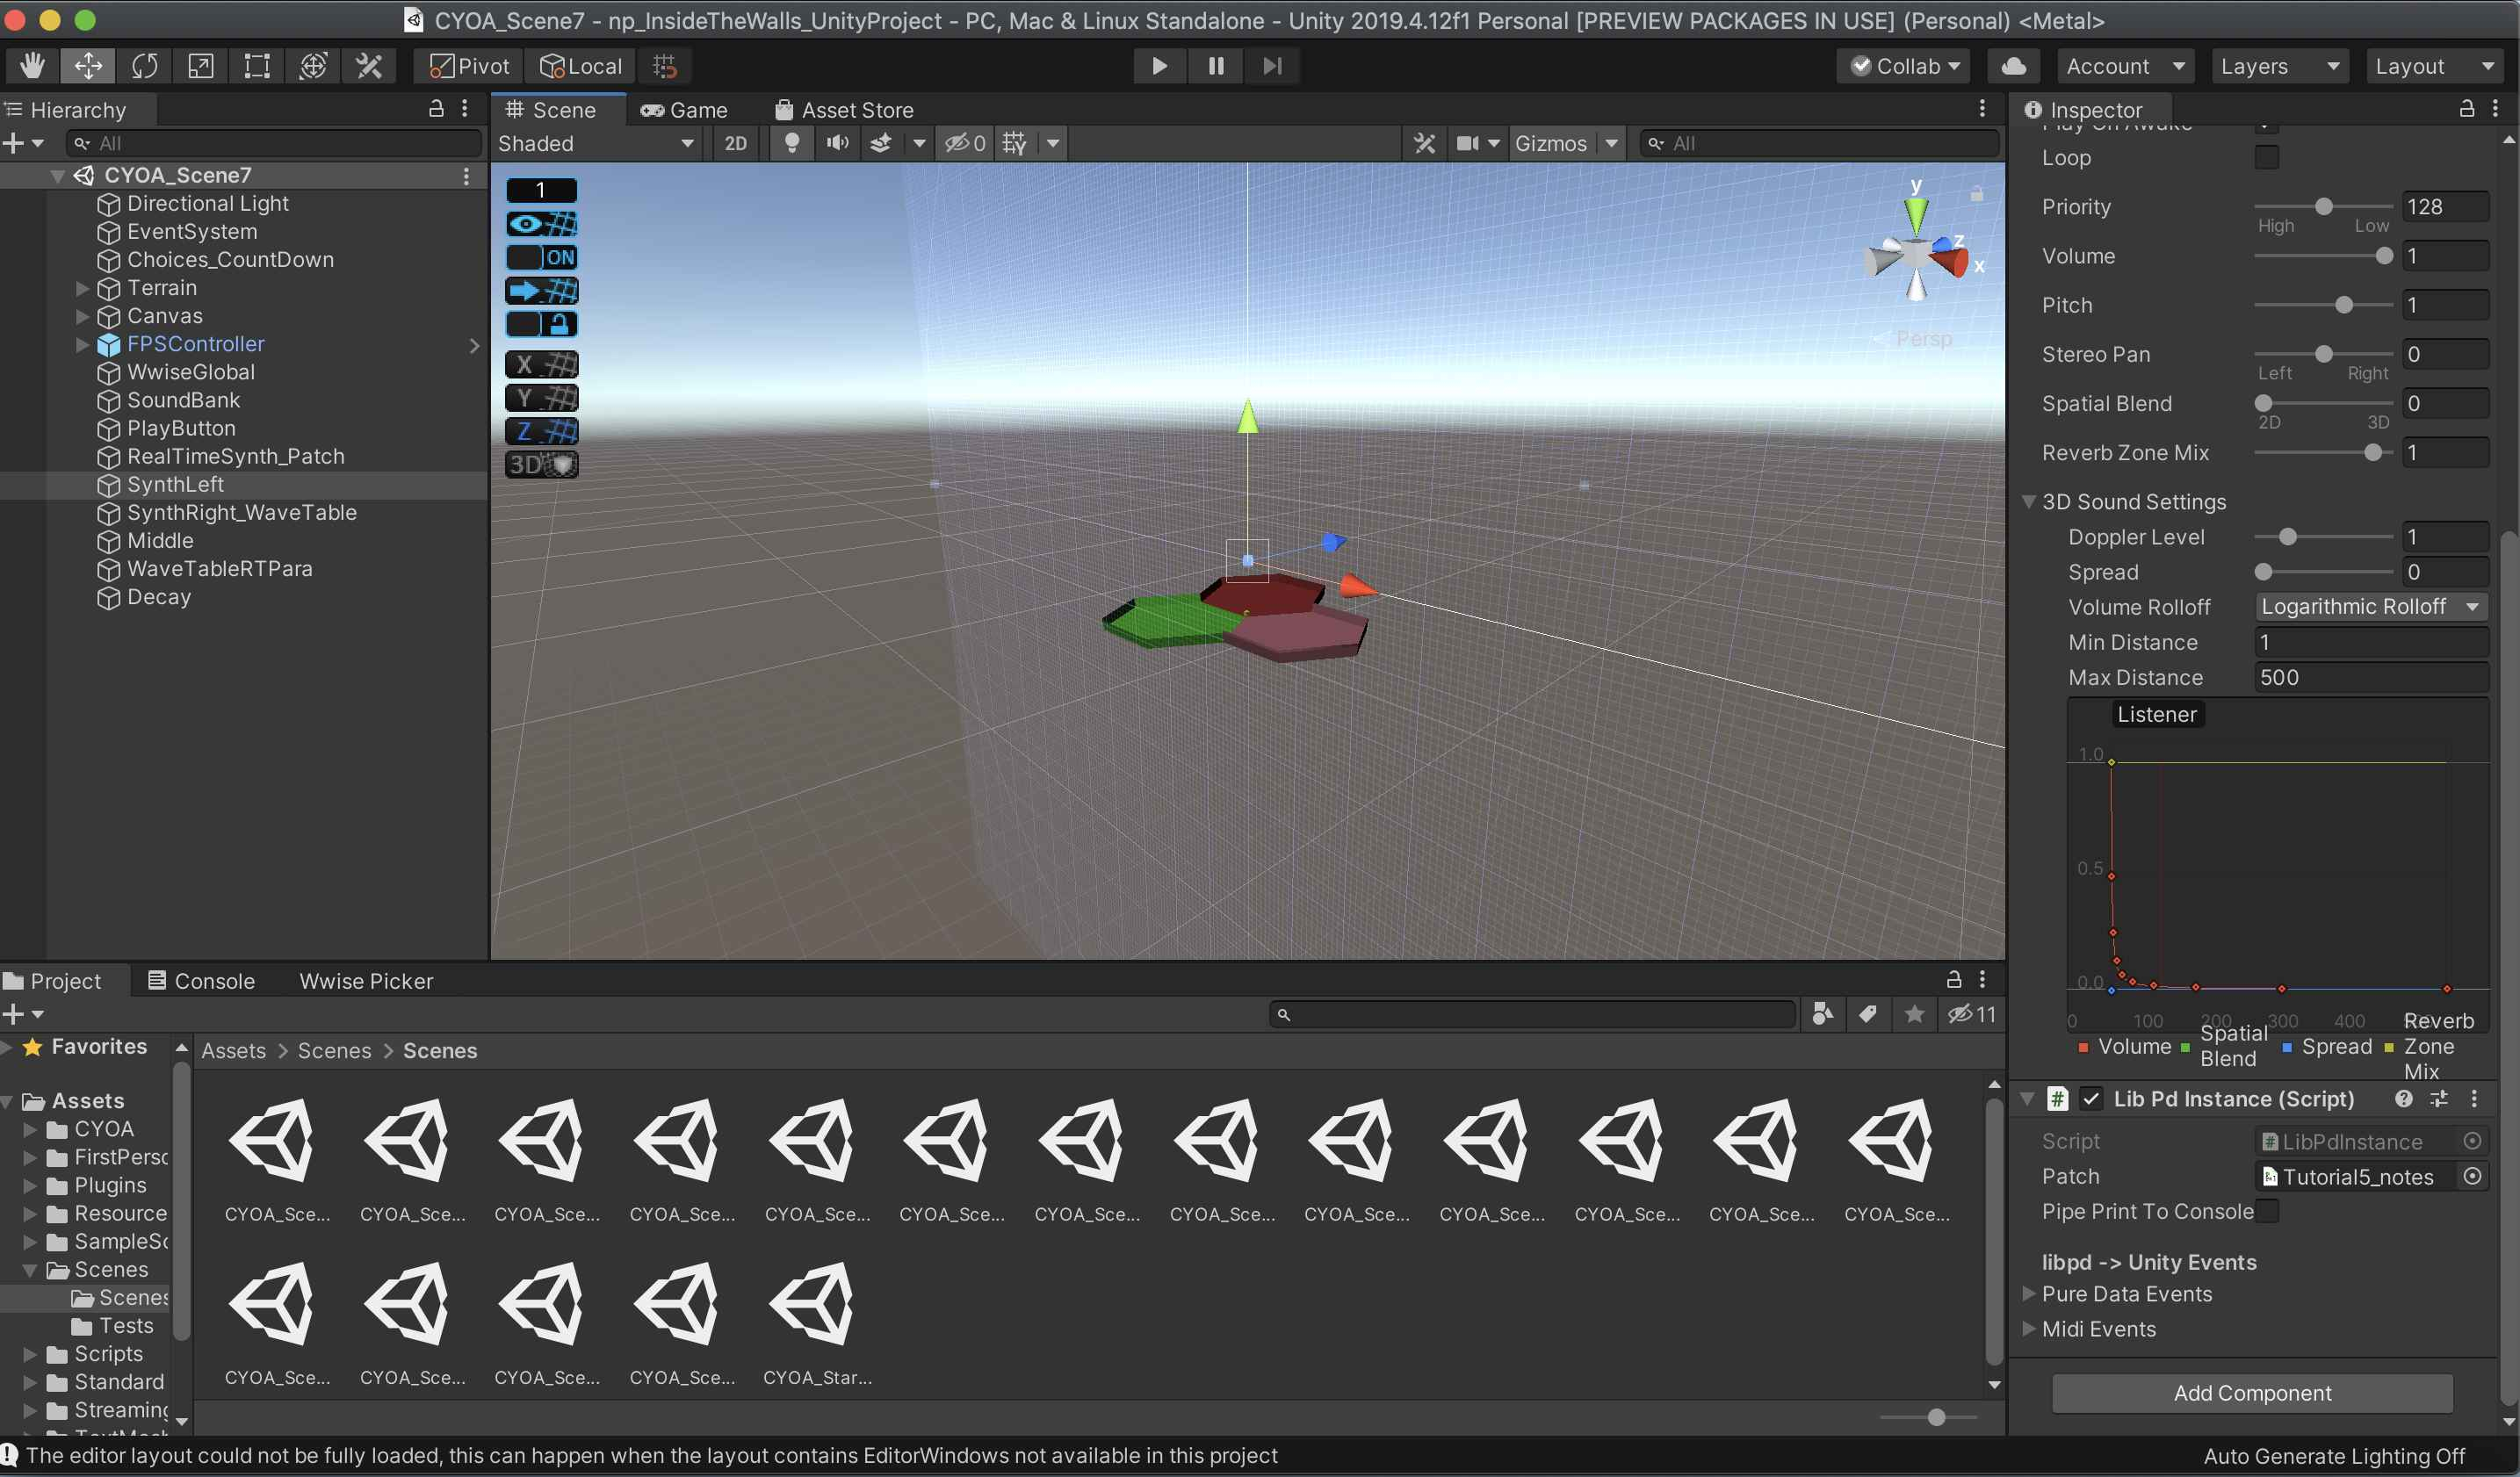This screenshot has height=1477, width=2520.
Task: Lock the Inspector panel
Action: tap(2467, 108)
